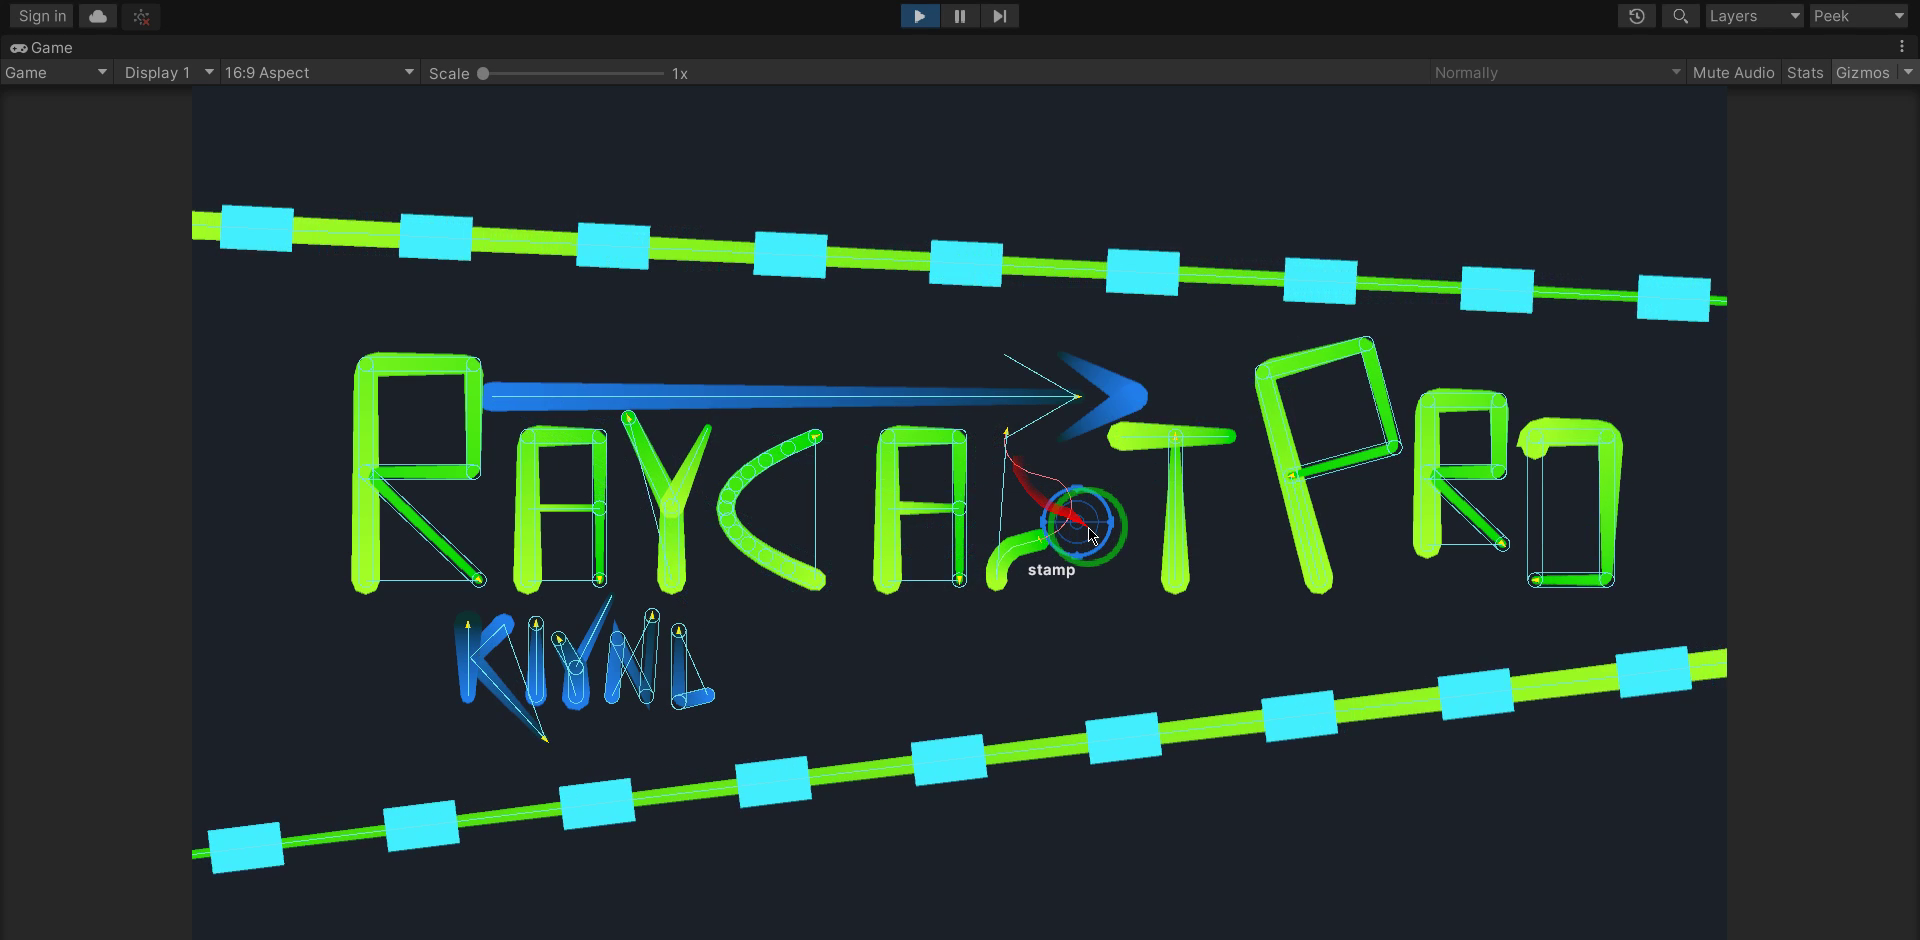Toggle Mute Audio
1920x940 pixels.
(1733, 72)
